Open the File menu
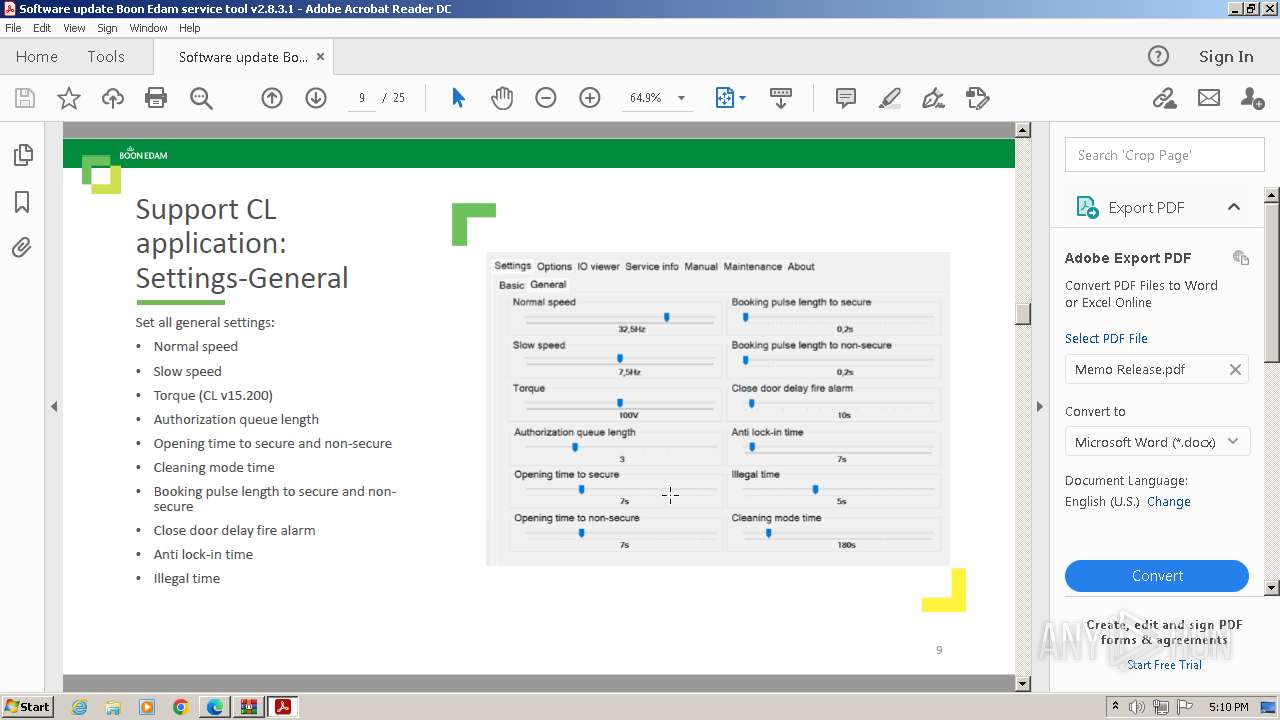 (13, 28)
